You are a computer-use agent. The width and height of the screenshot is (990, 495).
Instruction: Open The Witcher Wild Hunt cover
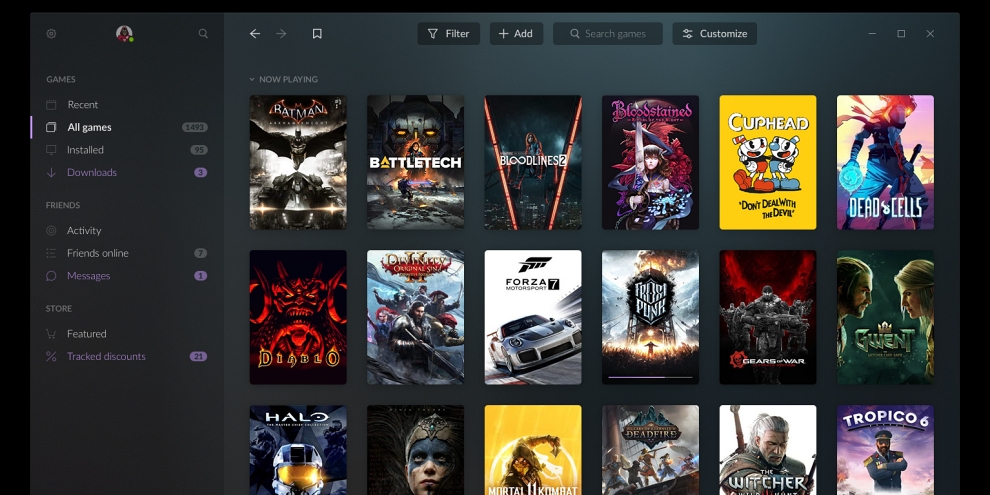pyautogui.click(x=768, y=450)
